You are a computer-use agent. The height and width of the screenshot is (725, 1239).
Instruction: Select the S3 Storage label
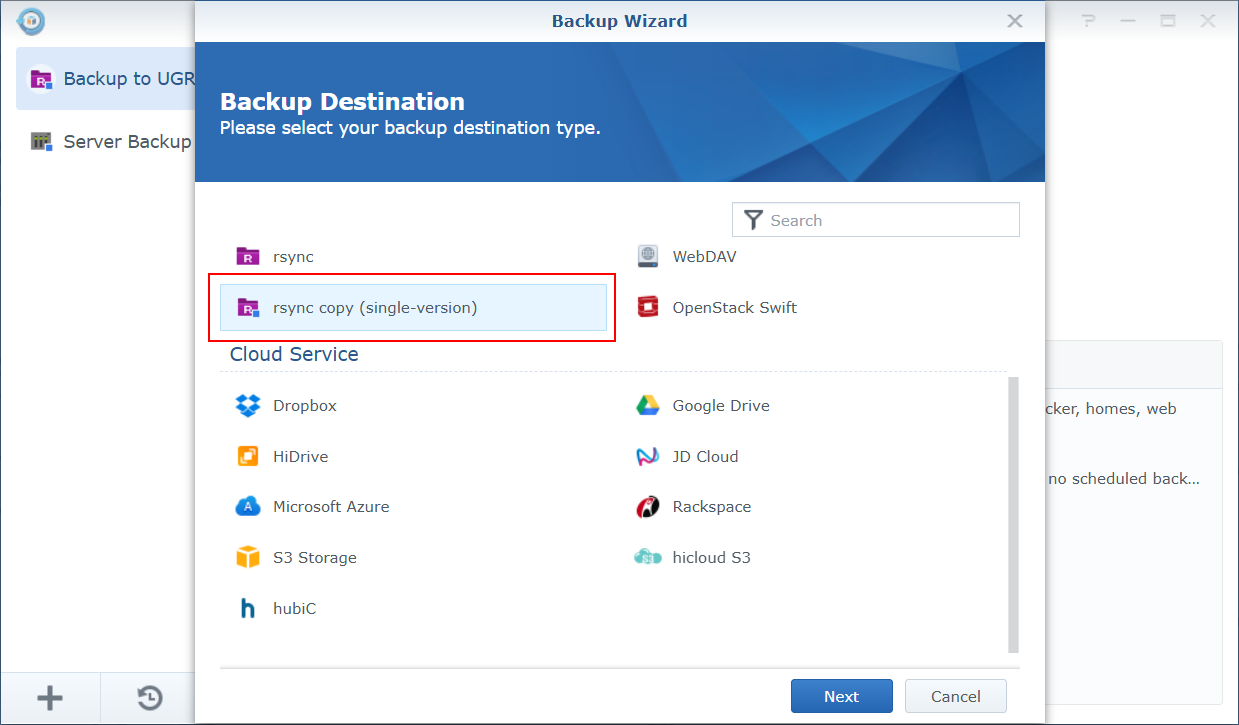click(x=315, y=558)
